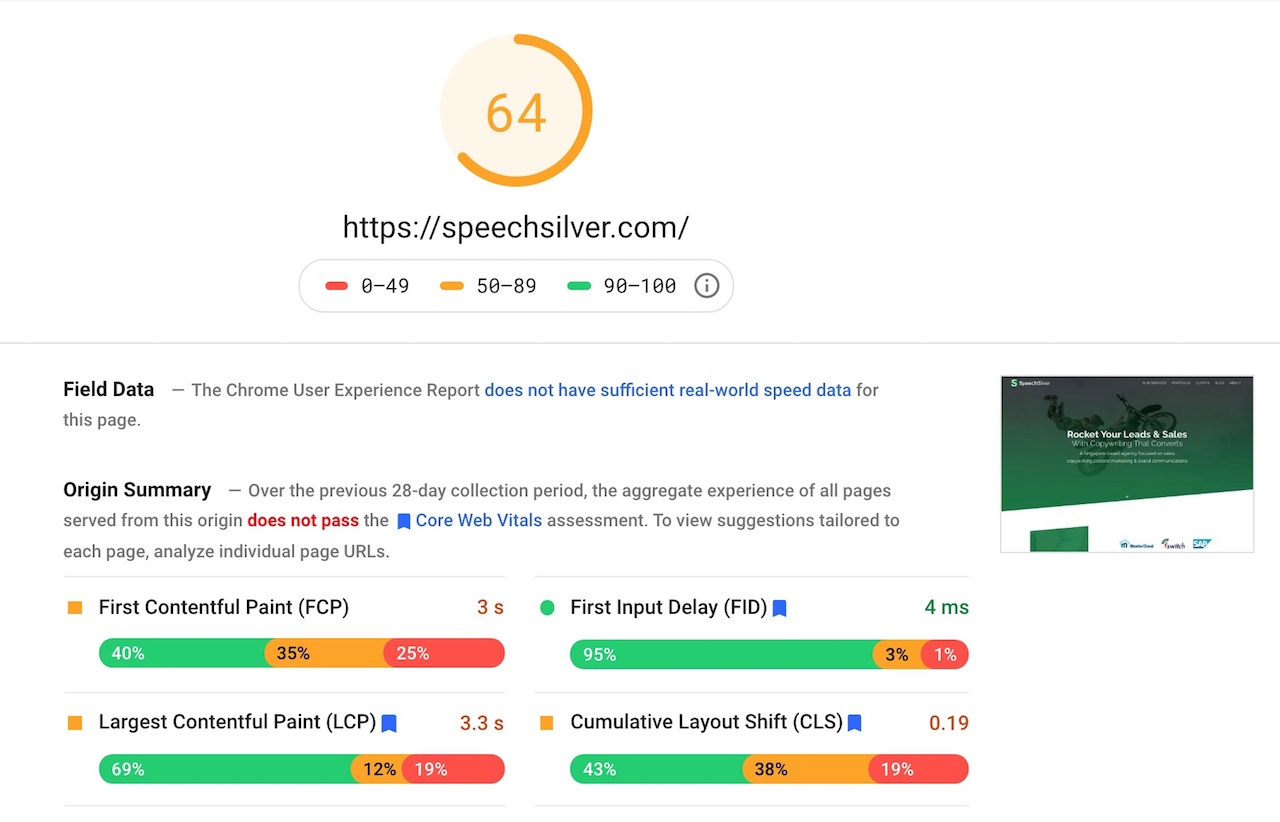Click the green 40% segment of FCP bar

point(183,653)
